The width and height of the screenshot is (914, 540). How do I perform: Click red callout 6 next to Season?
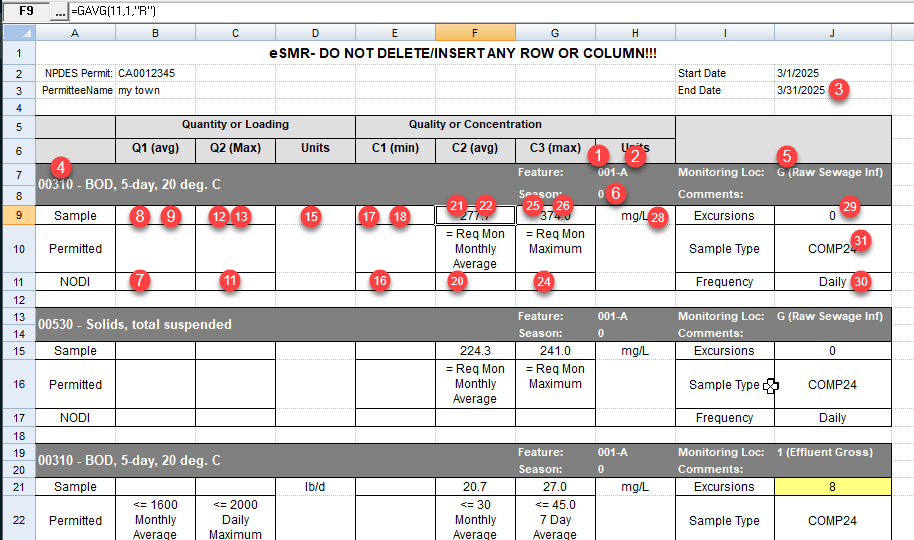tap(616, 193)
